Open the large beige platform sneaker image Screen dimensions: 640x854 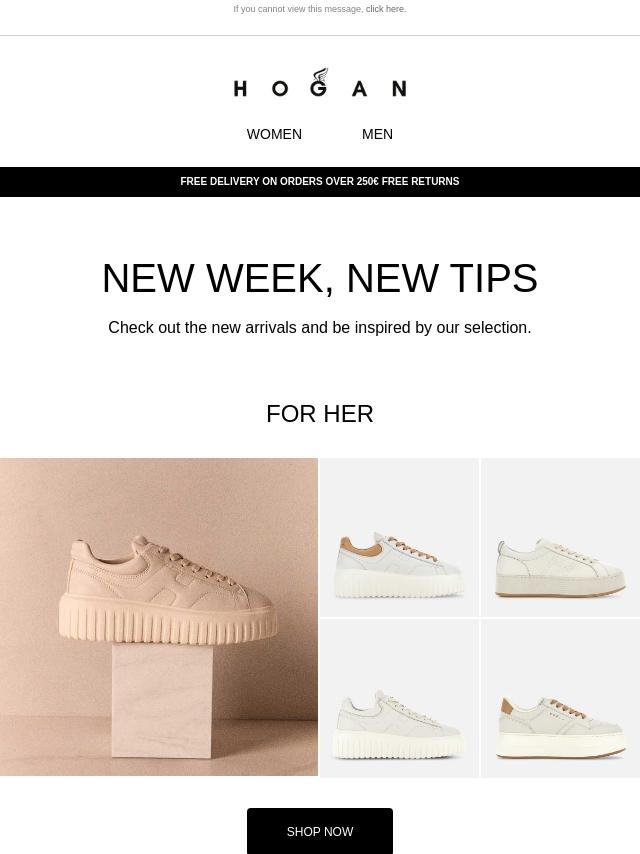[x=159, y=617]
